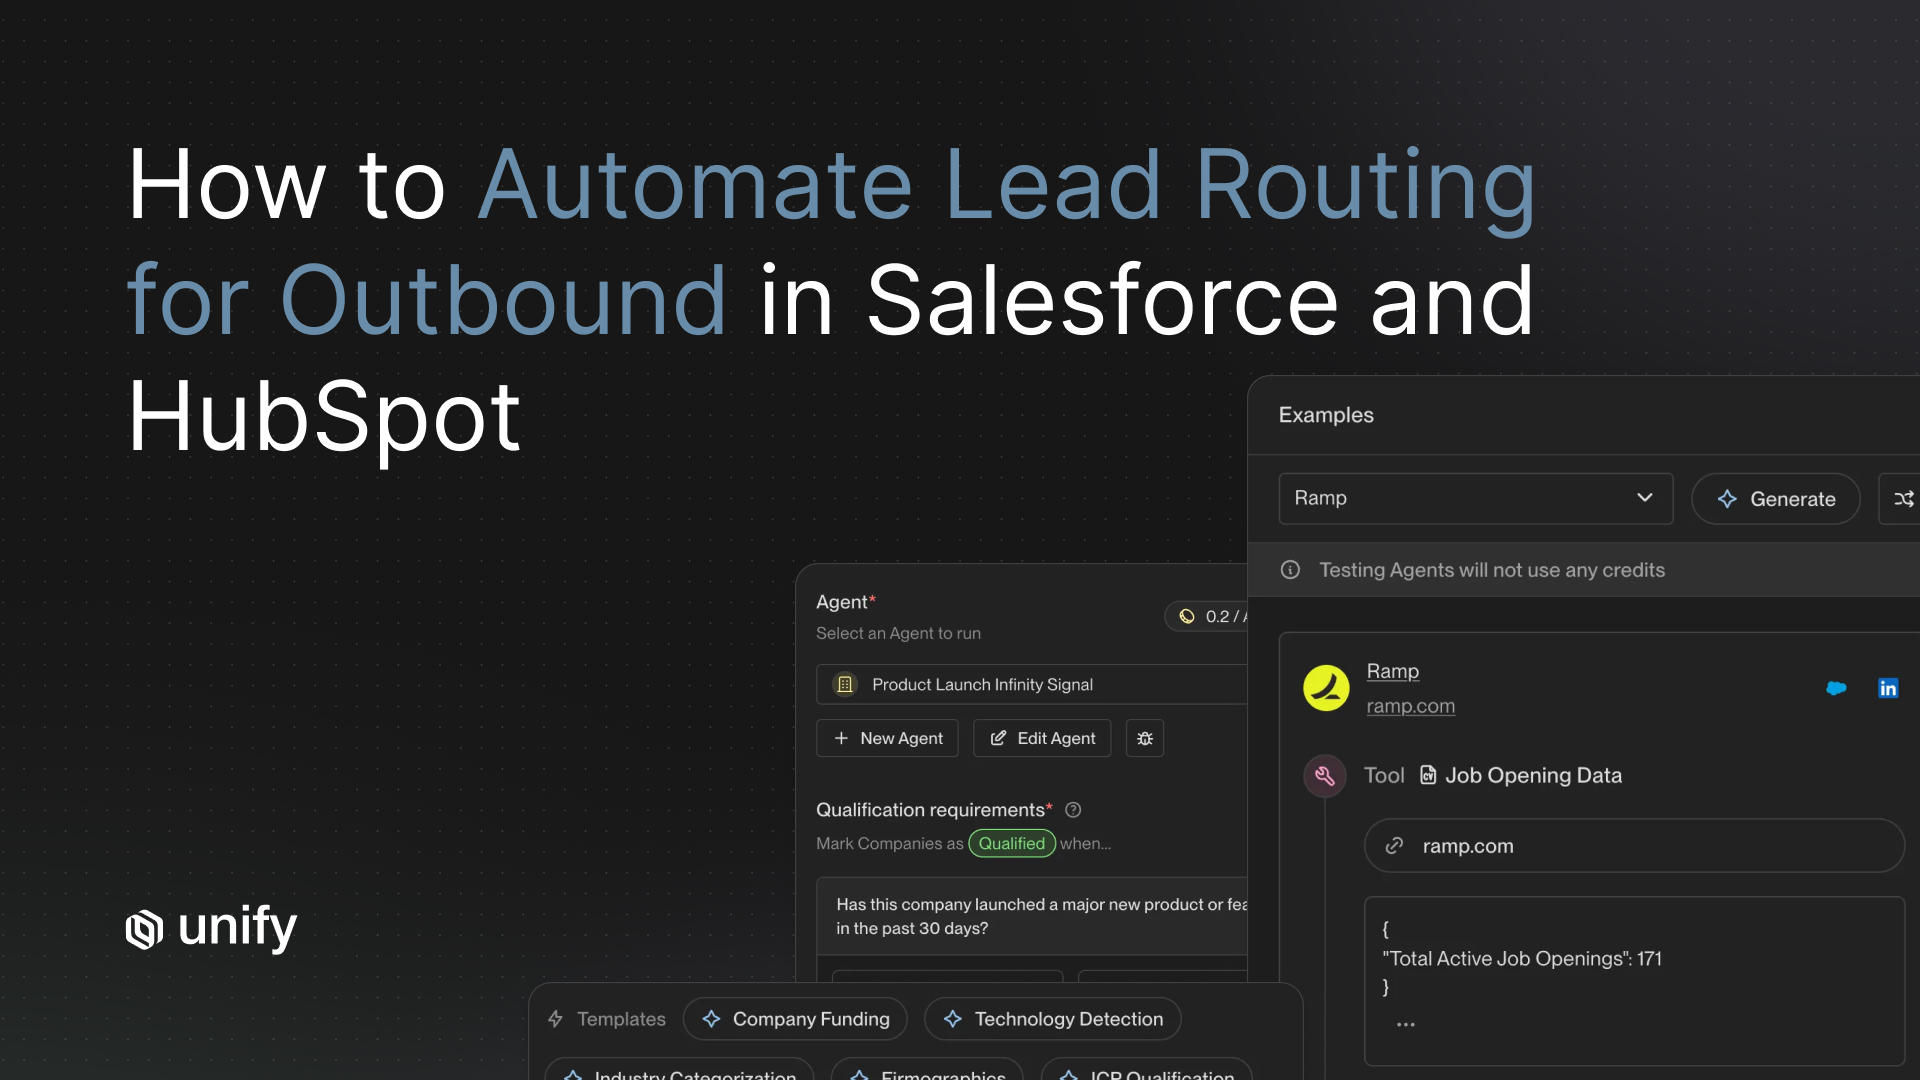Expand the ellipsis under the JSON output
This screenshot has height=1080, width=1920.
point(1405,1024)
